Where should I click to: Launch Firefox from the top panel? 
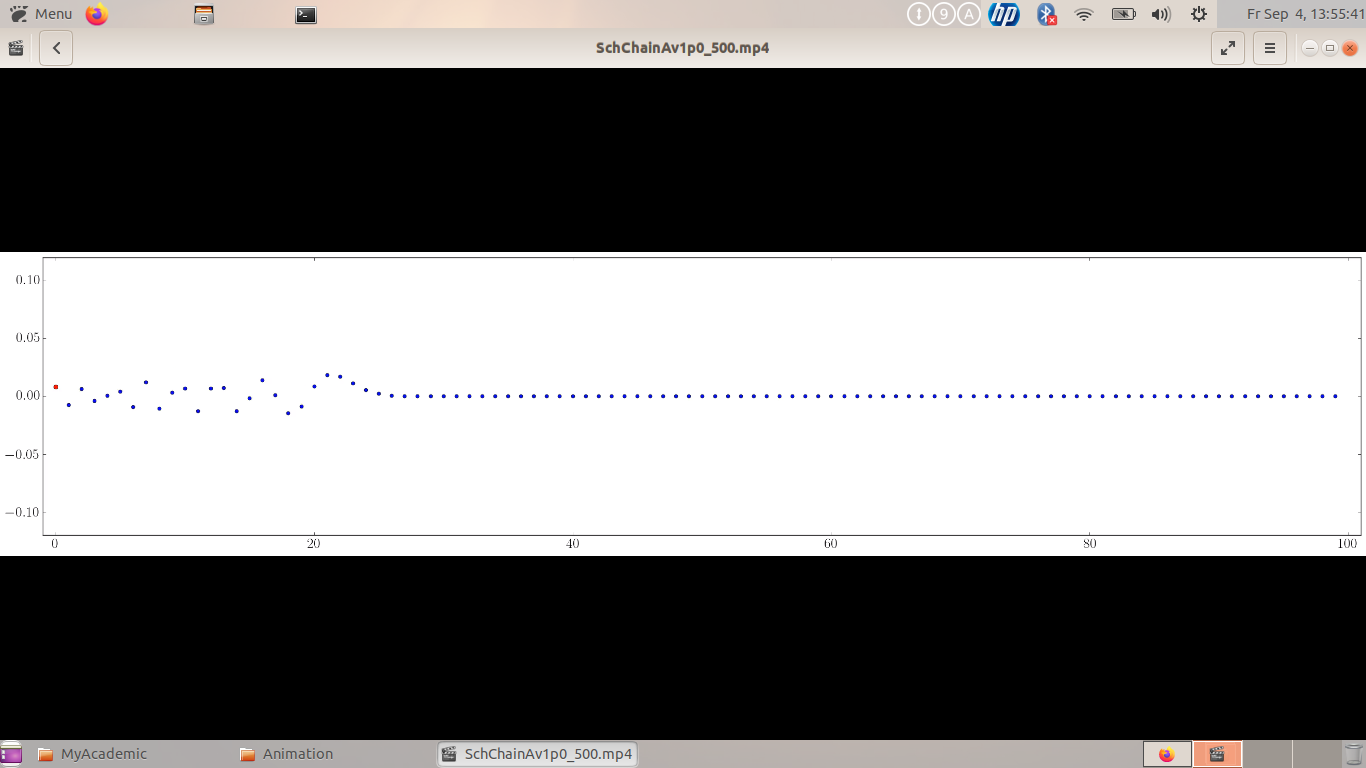(96, 14)
